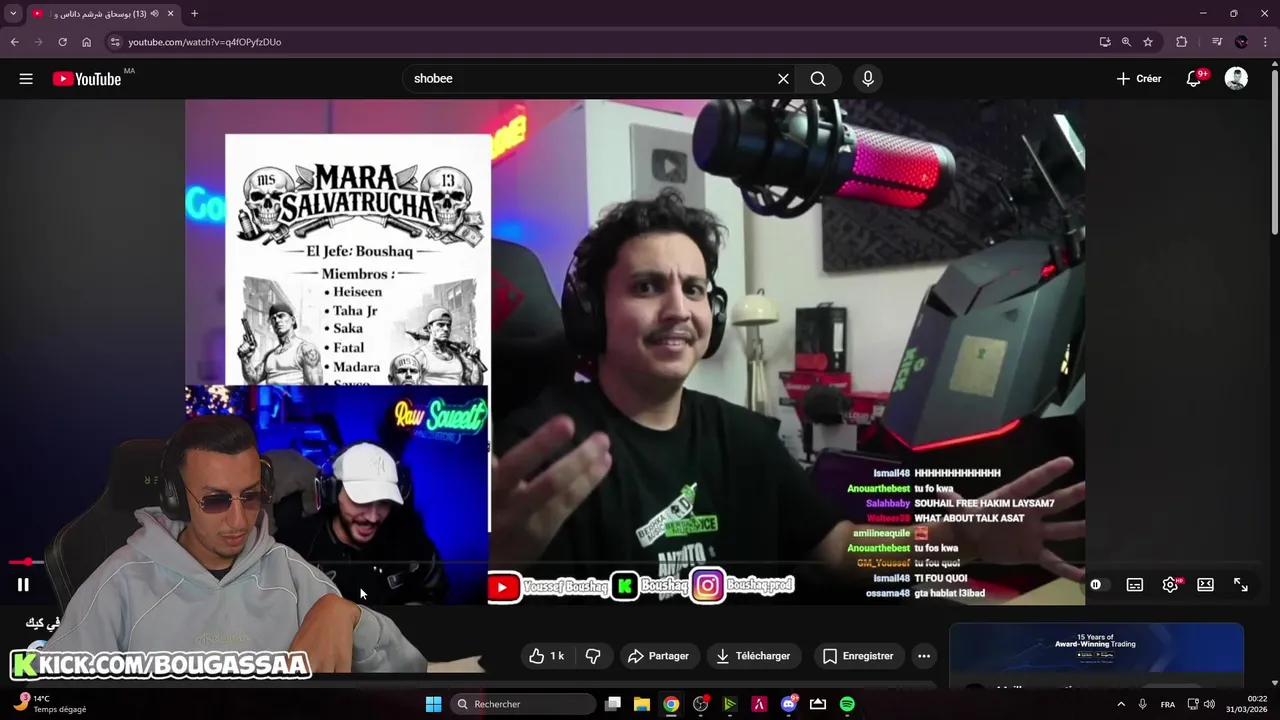Open the Créer menu
1280x720 pixels.
tap(1139, 79)
